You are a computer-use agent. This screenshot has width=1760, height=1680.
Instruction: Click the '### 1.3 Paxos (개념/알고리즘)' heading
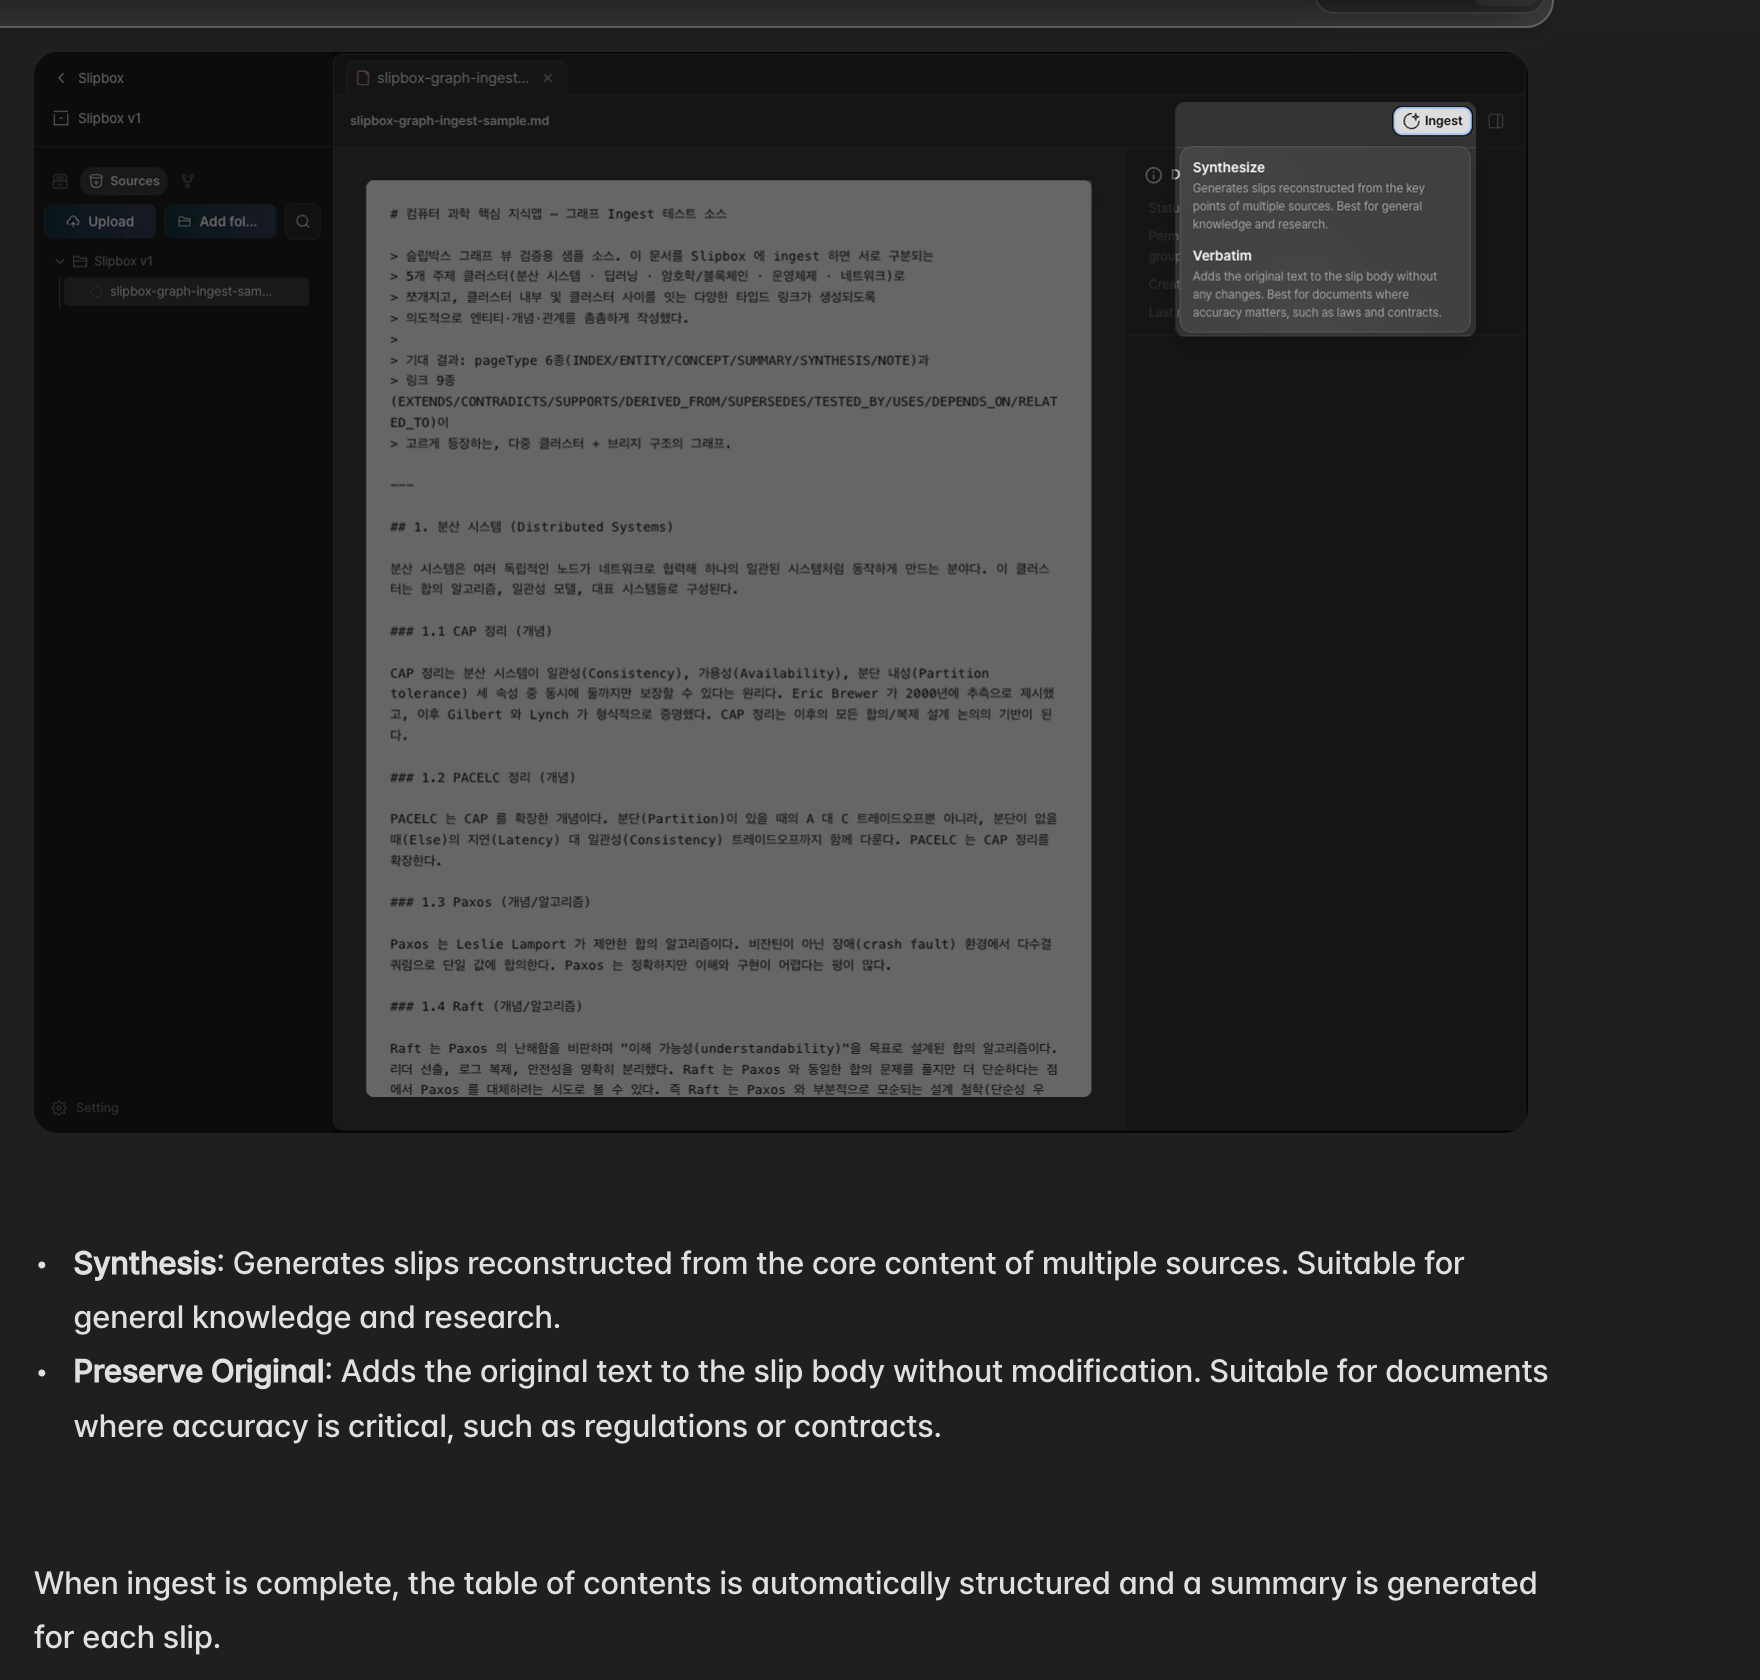(x=490, y=902)
